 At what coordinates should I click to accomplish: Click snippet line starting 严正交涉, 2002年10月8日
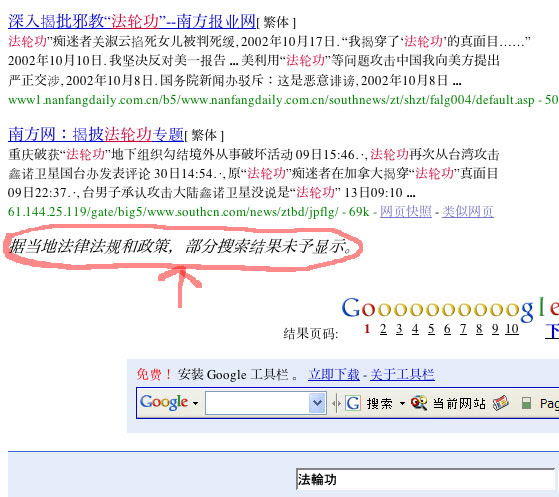235,81
